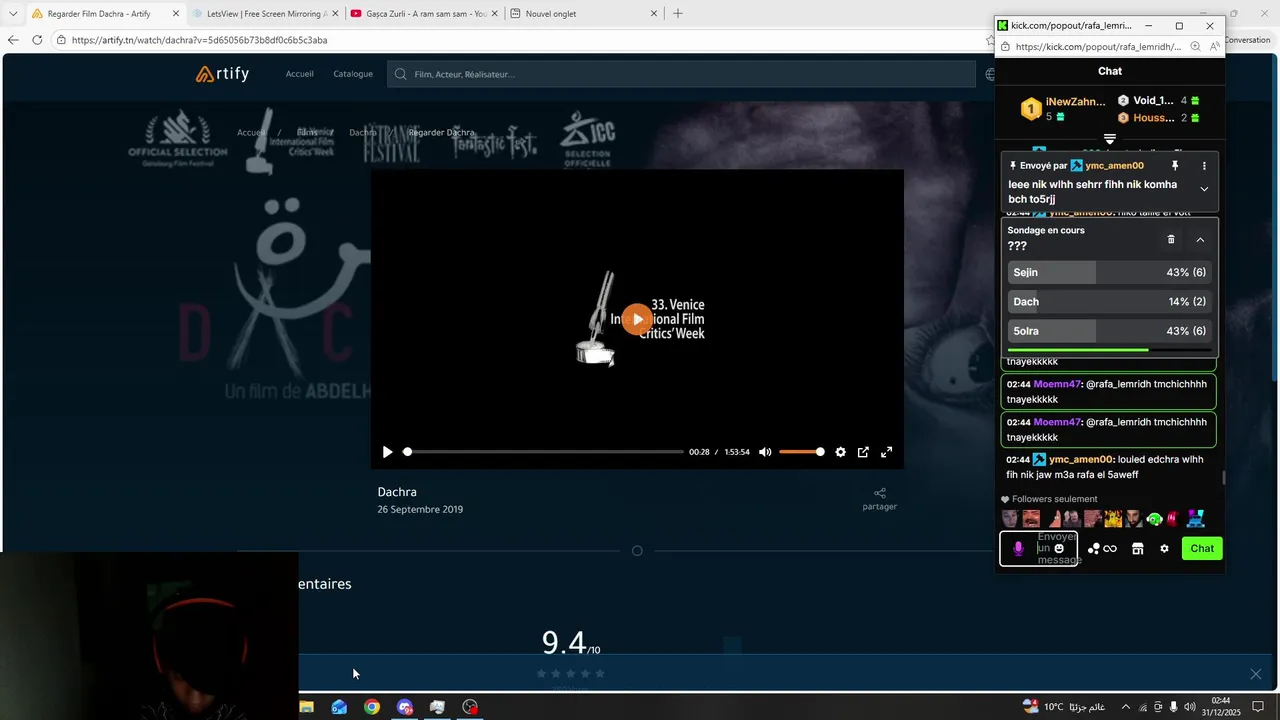Viewport: 1280px width, 720px height.
Task: Open emoji picker in chat message box
Action: pos(1059,548)
